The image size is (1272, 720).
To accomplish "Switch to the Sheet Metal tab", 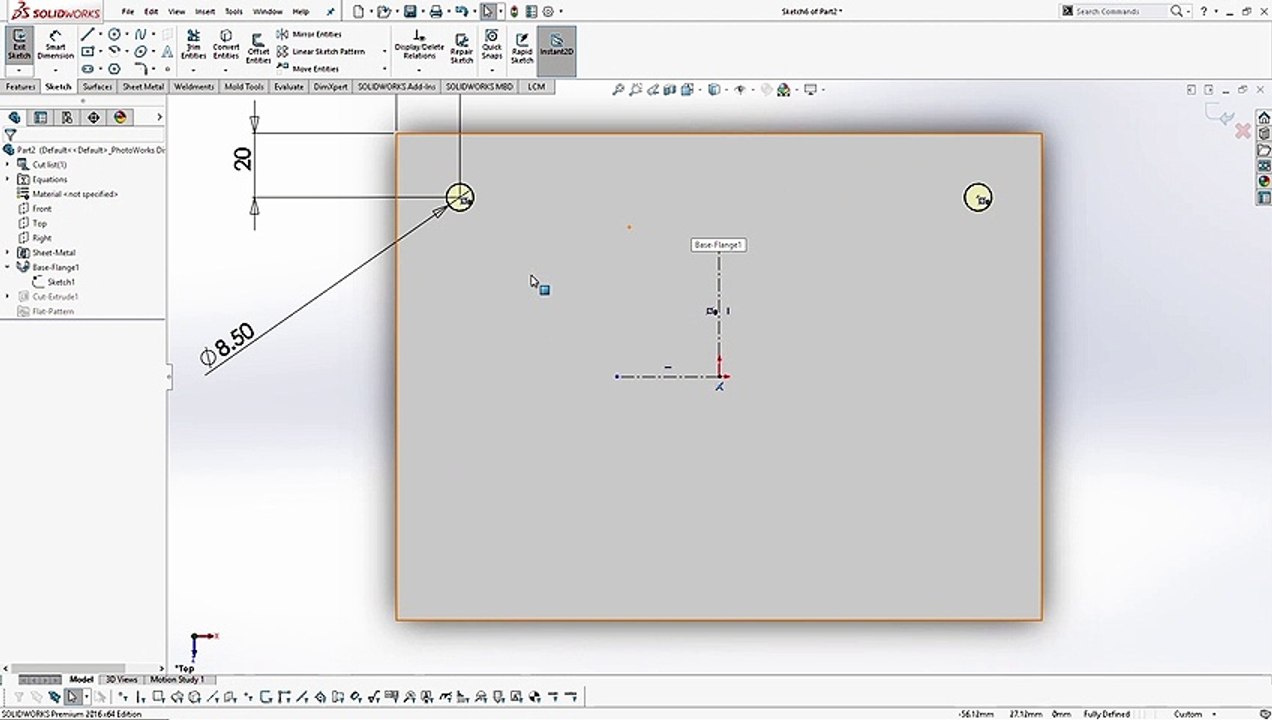I will tap(143, 87).
